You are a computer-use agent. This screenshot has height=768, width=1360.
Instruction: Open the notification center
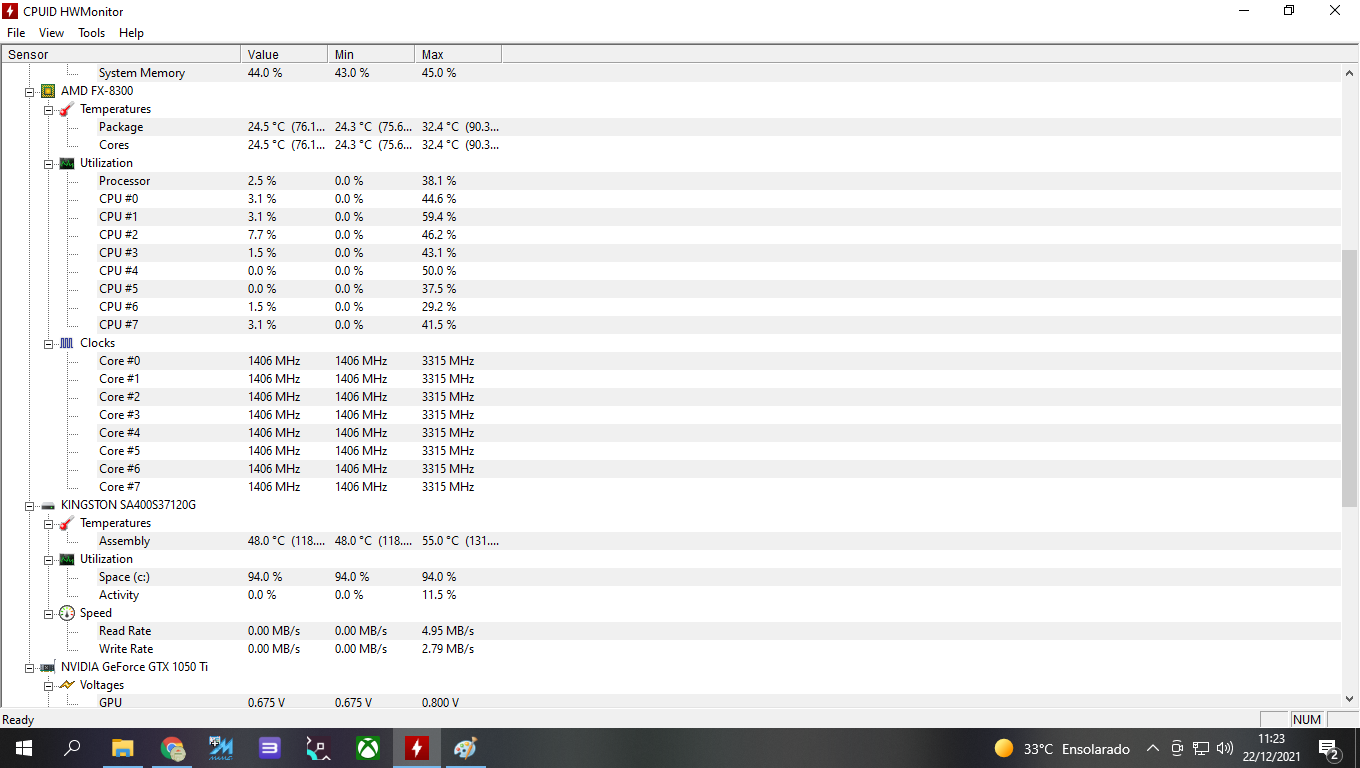click(x=1329, y=748)
